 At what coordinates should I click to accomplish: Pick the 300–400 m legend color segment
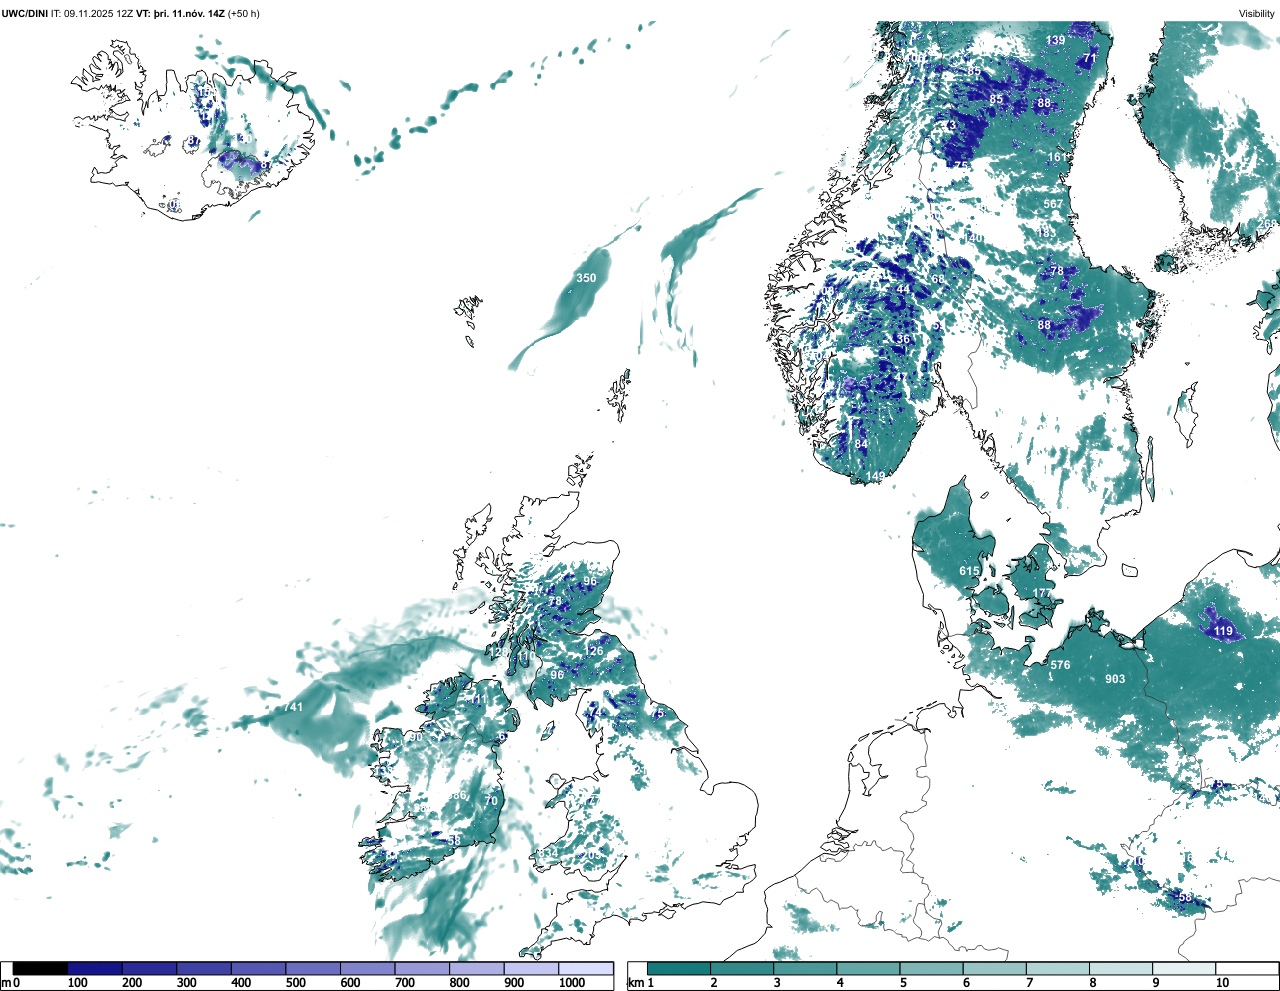(x=204, y=968)
